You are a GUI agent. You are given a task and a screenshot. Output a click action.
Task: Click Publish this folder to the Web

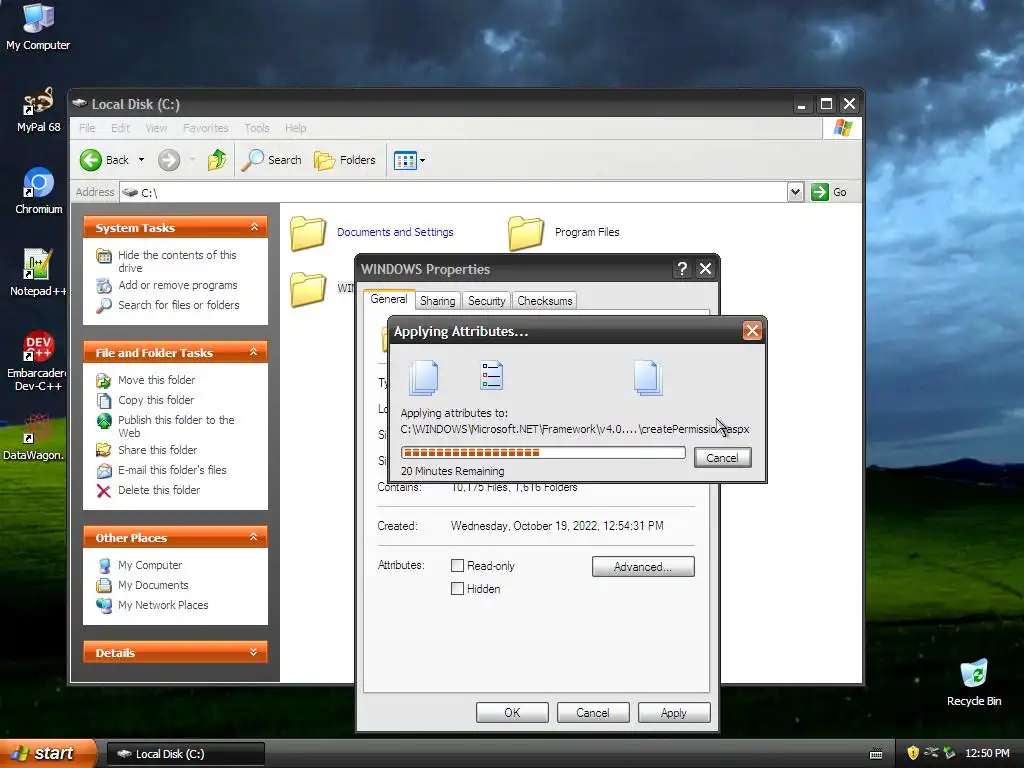176,426
